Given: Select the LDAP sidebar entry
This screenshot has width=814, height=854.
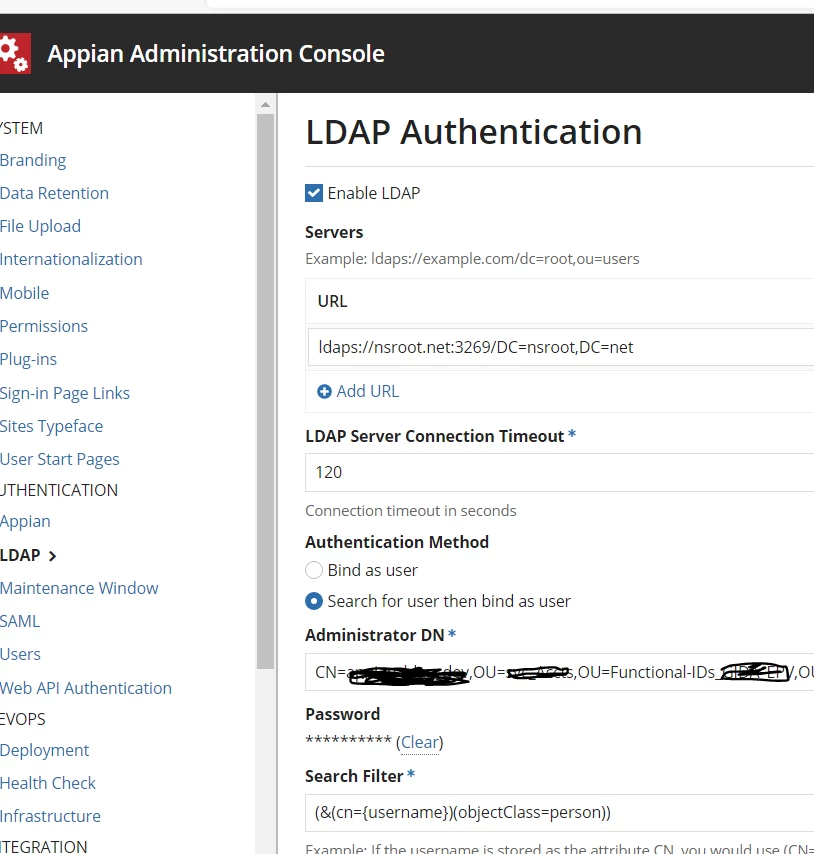Looking at the screenshot, I should tap(20, 555).
